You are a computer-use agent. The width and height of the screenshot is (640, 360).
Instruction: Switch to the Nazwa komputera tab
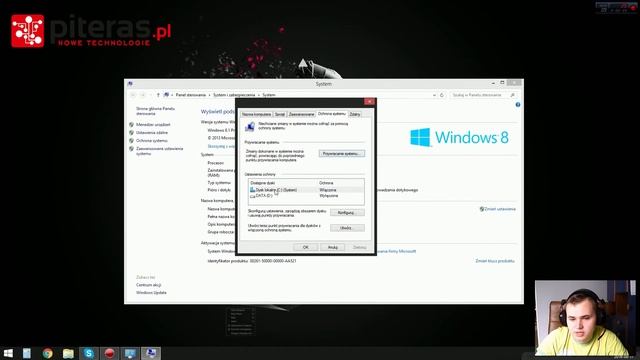tap(256, 114)
